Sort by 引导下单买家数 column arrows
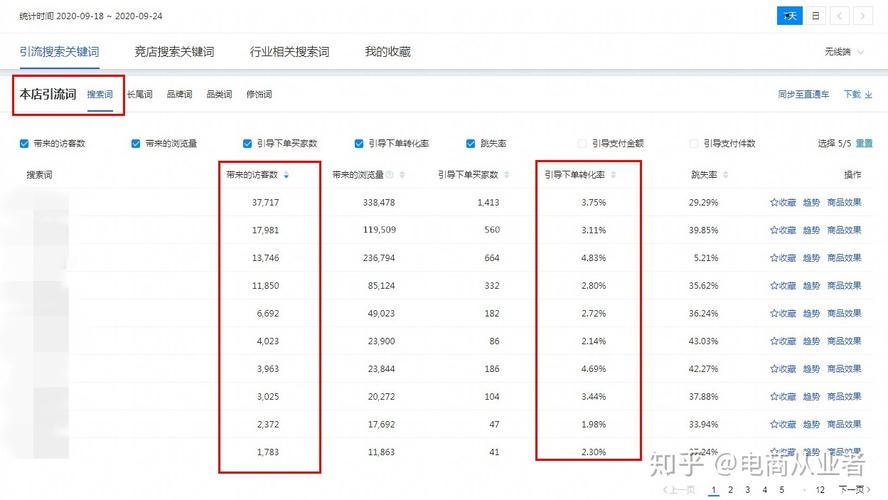Image resolution: width=888 pixels, height=500 pixels. pyautogui.click(x=506, y=175)
